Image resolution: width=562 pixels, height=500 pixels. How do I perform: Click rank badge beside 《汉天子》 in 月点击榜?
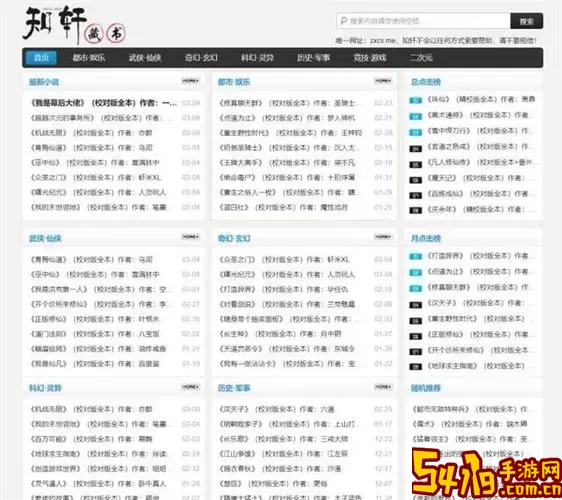coord(416,305)
